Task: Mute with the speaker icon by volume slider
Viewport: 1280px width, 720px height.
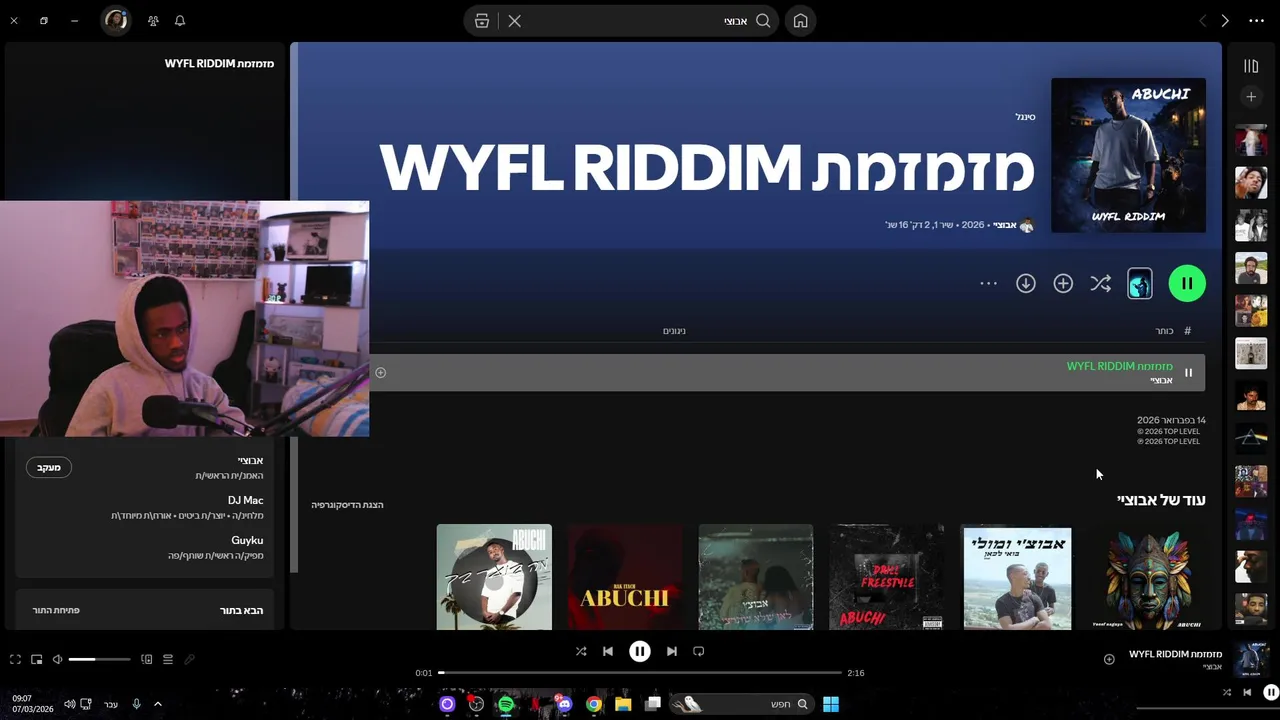Action: [57, 659]
